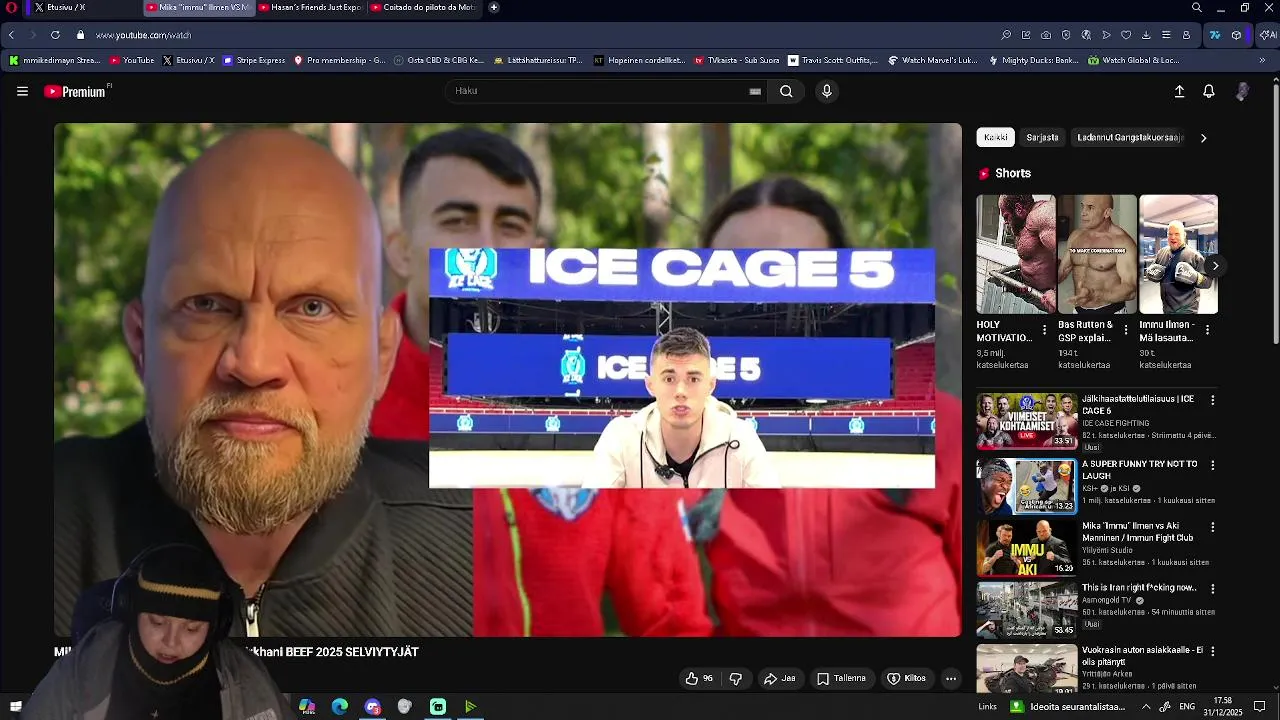
Task: Open the Stripe Express bookmark
Action: (x=254, y=60)
